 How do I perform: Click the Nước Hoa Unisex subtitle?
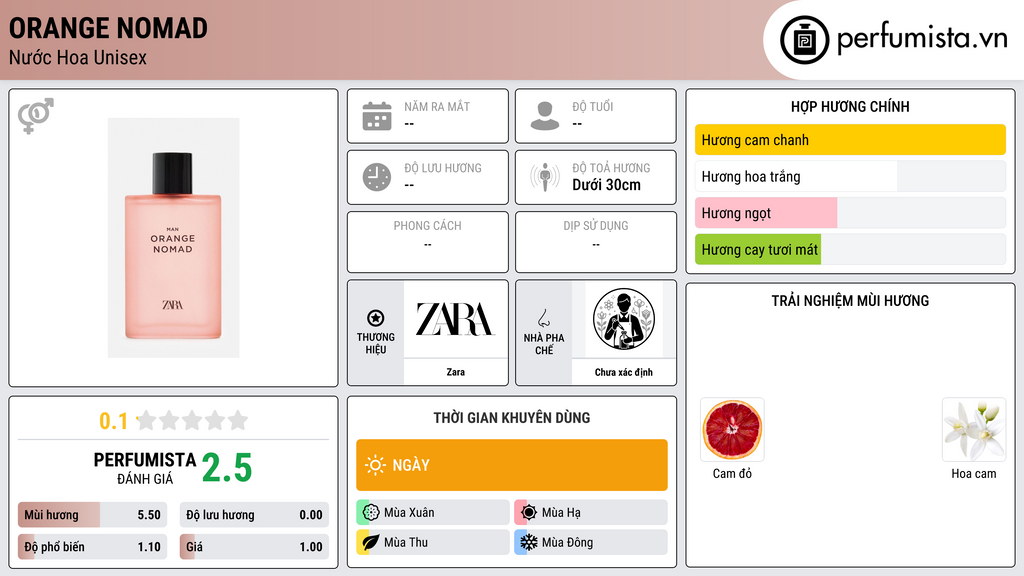(x=78, y=57)
